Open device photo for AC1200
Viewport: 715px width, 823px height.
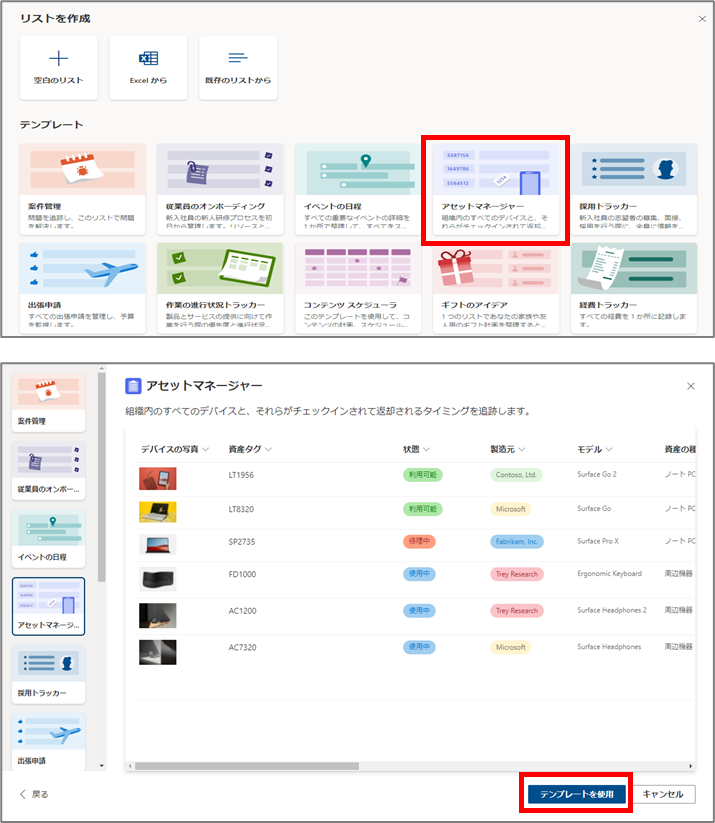pyautogui.click(x=157, y=616)
